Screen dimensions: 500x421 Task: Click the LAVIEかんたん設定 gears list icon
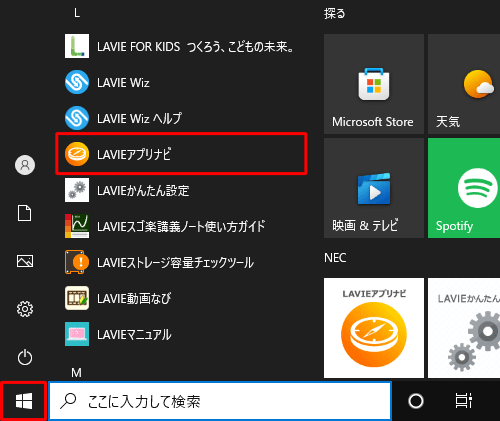coord(77,190)
